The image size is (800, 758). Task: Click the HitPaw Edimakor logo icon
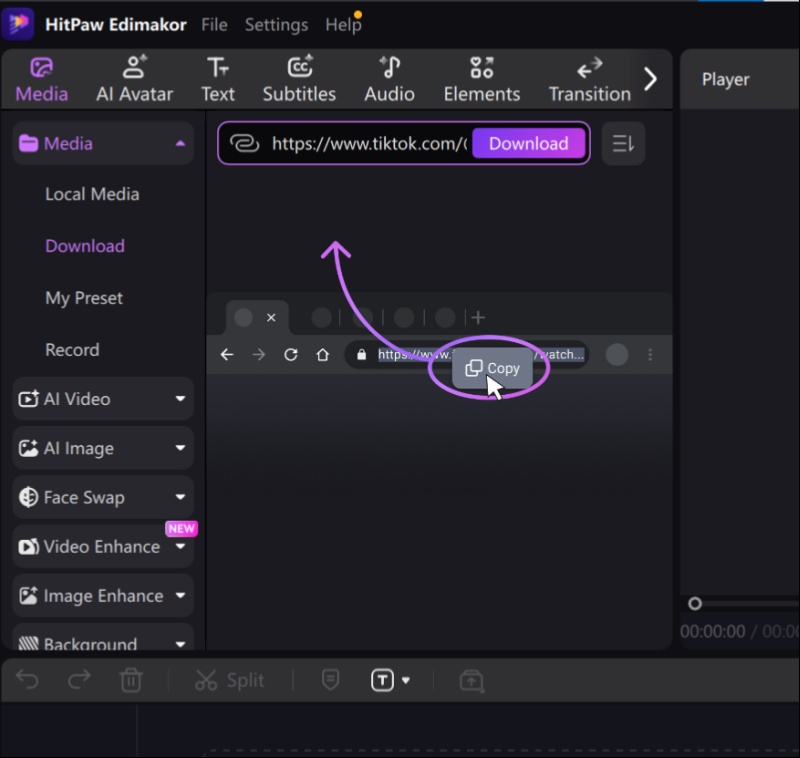tap(18, 23)
